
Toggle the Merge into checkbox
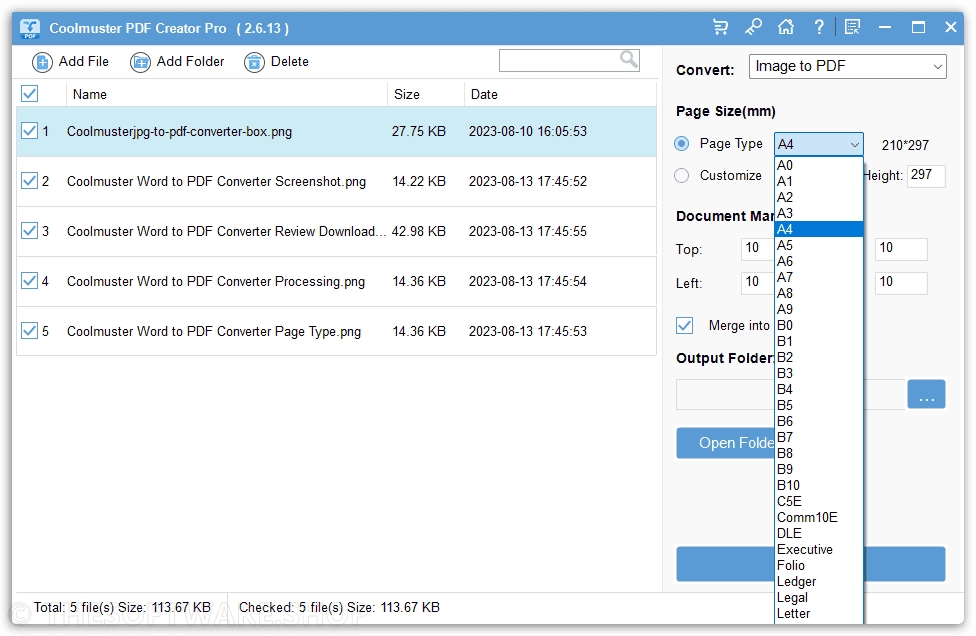pos(685,325)
